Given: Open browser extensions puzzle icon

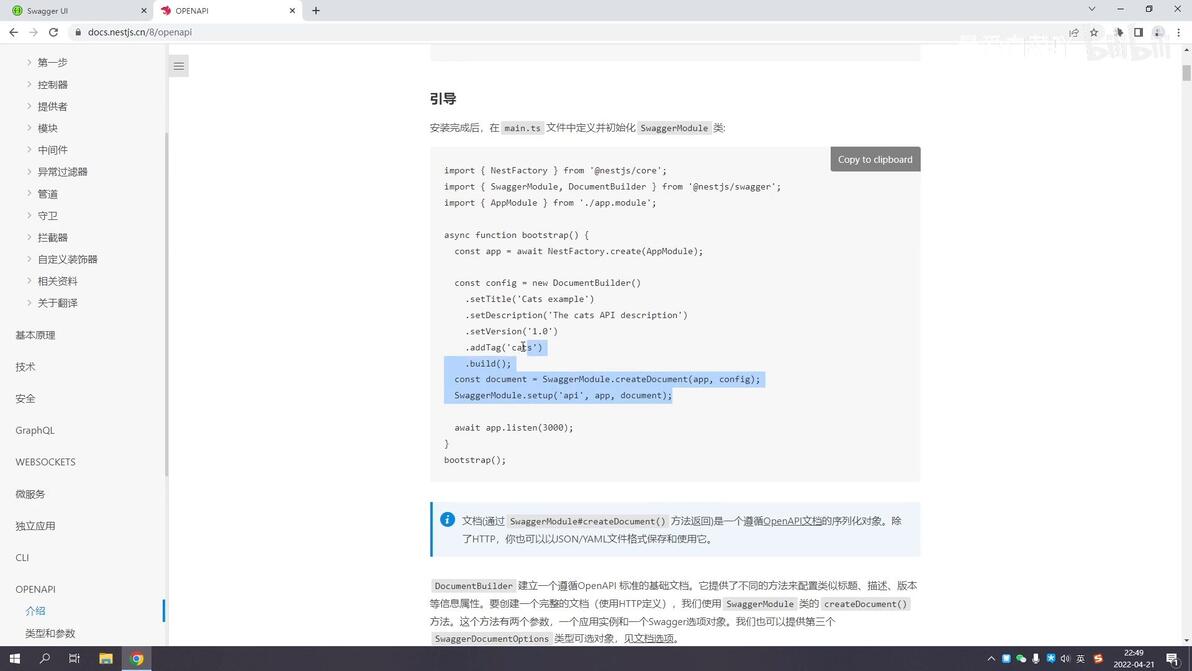Looking at the screenshot, I should tap(1119, 32).
